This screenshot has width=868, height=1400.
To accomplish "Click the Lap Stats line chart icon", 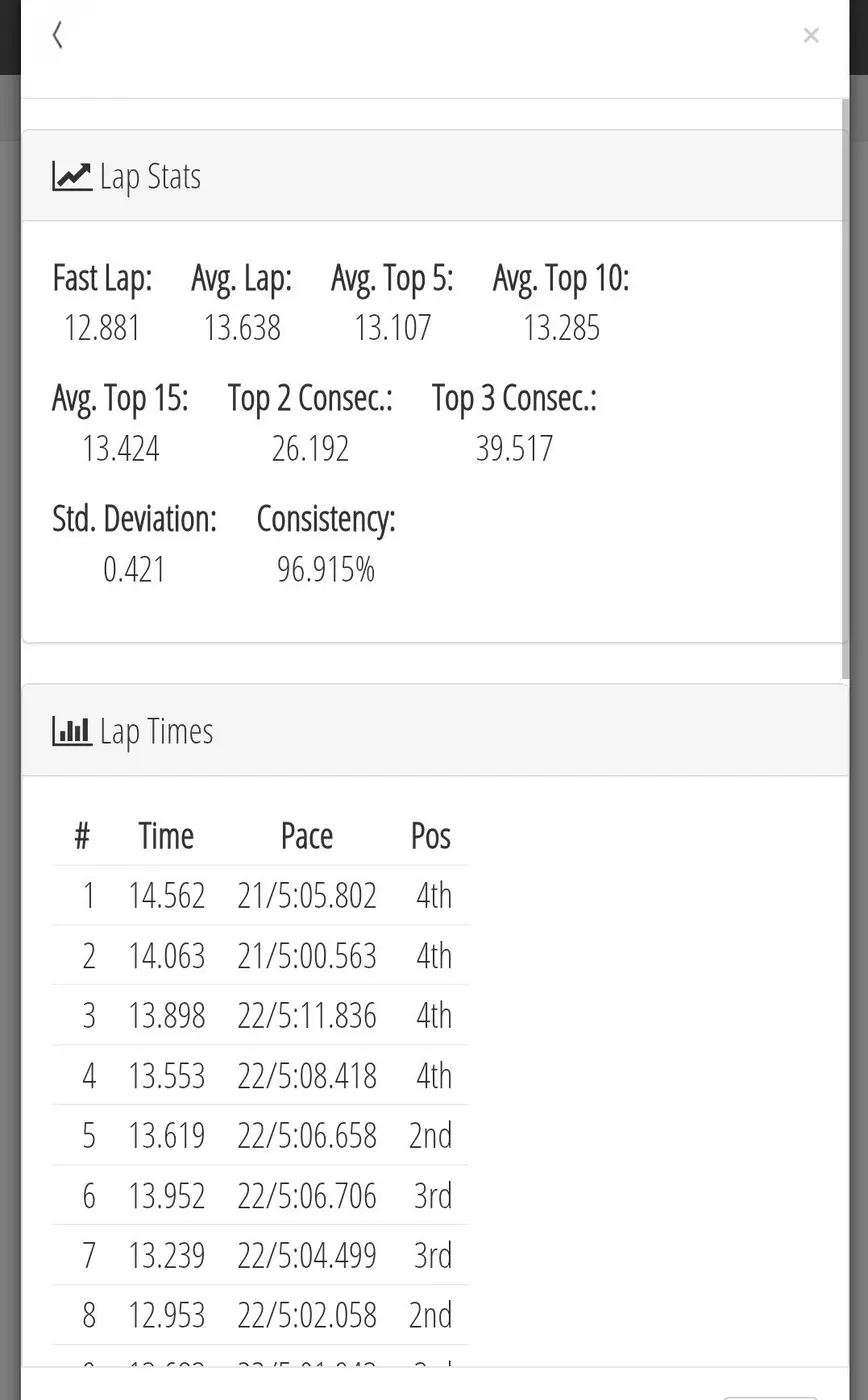I will tap(72, 176).
